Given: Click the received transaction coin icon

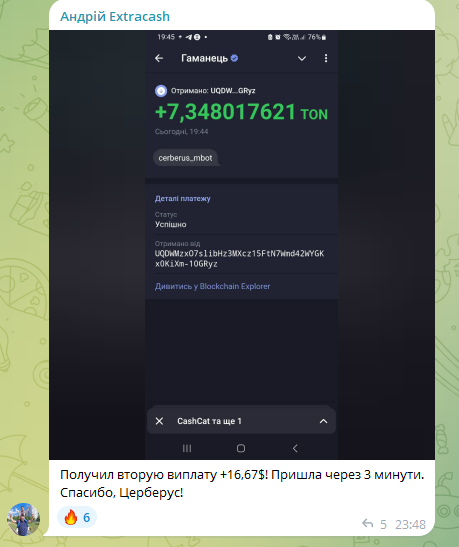Looking at the screenshot, I should [161, 91].
